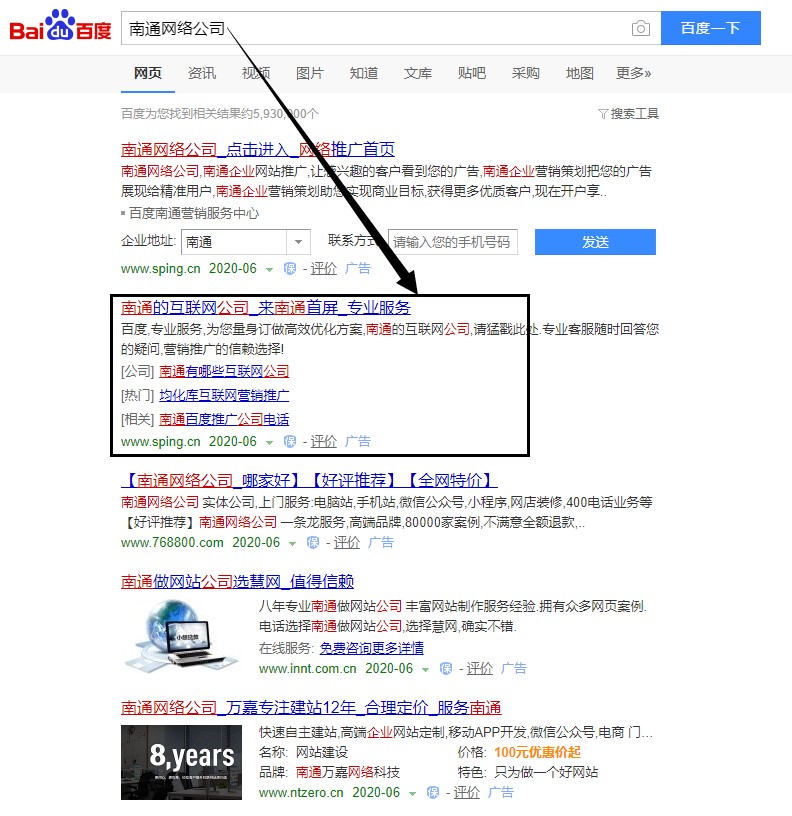Open result 【南通网络公司_哪家好】【好评推荐】
792x816 pixels.
tap(309, 480)
